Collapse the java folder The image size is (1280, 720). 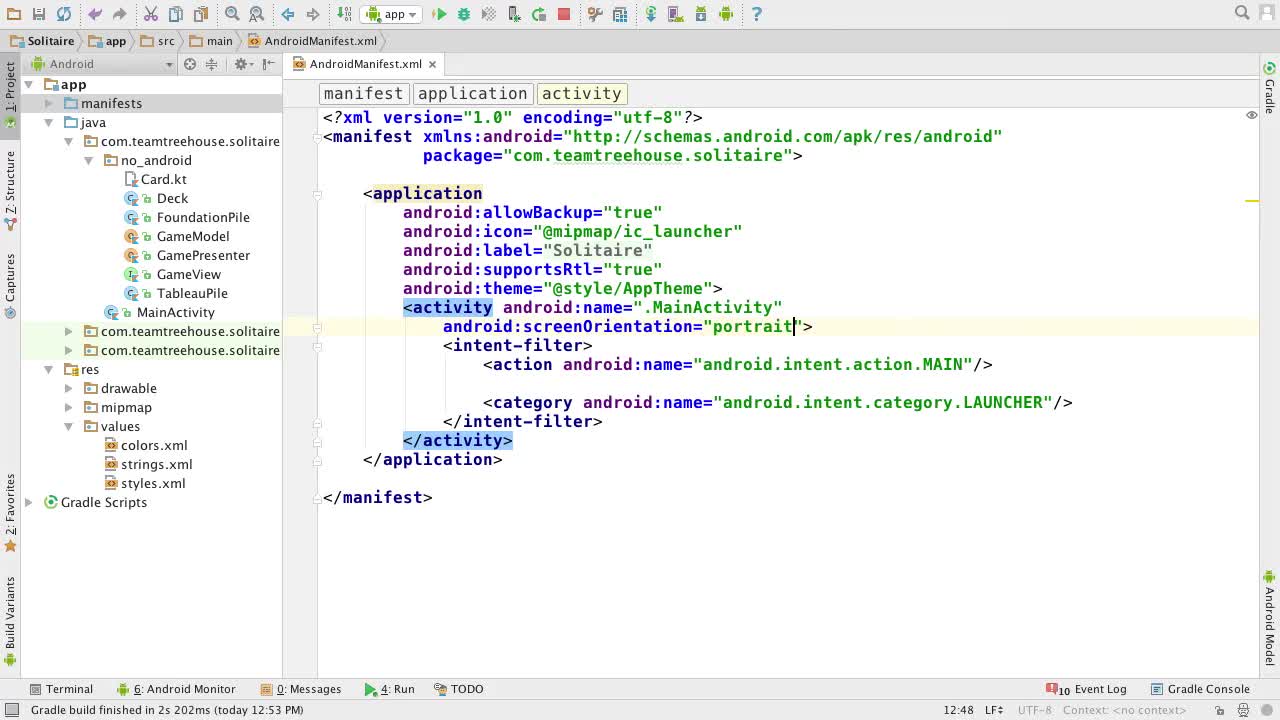click(x=49, y=123)
